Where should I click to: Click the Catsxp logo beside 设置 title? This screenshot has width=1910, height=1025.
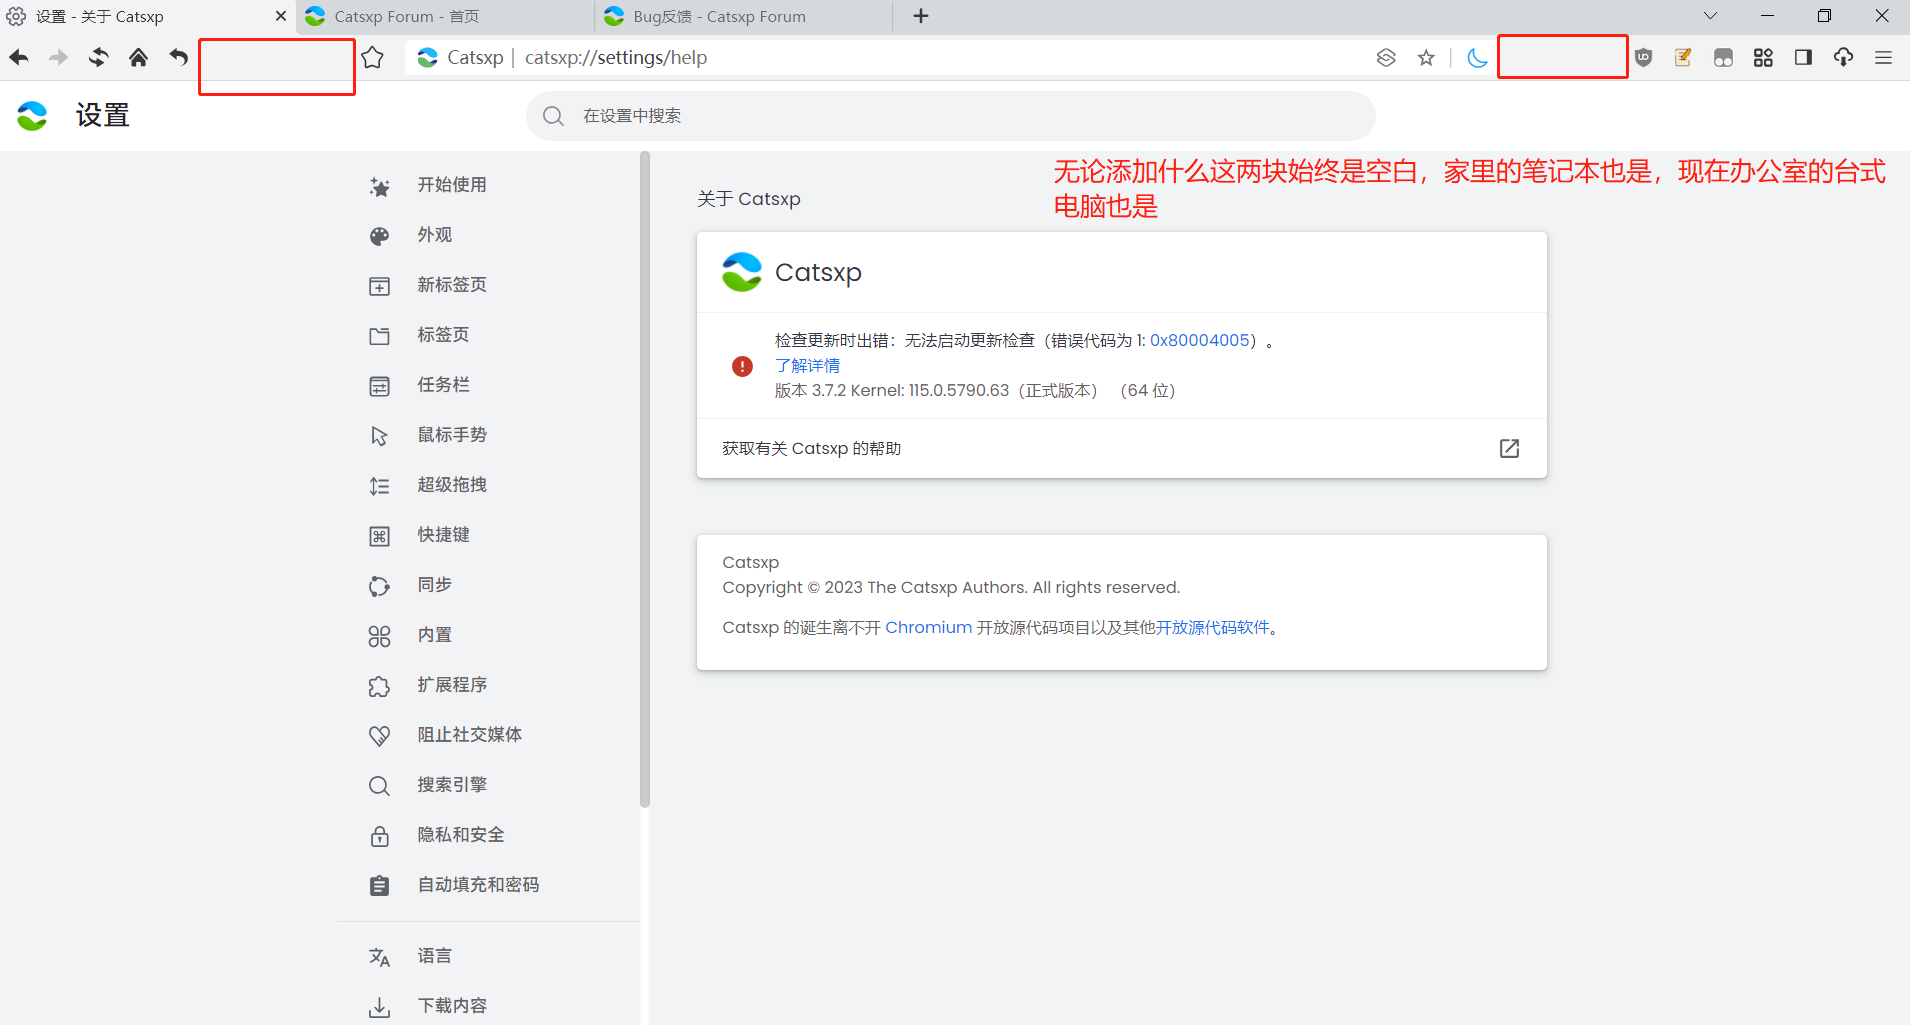[32, 116]
